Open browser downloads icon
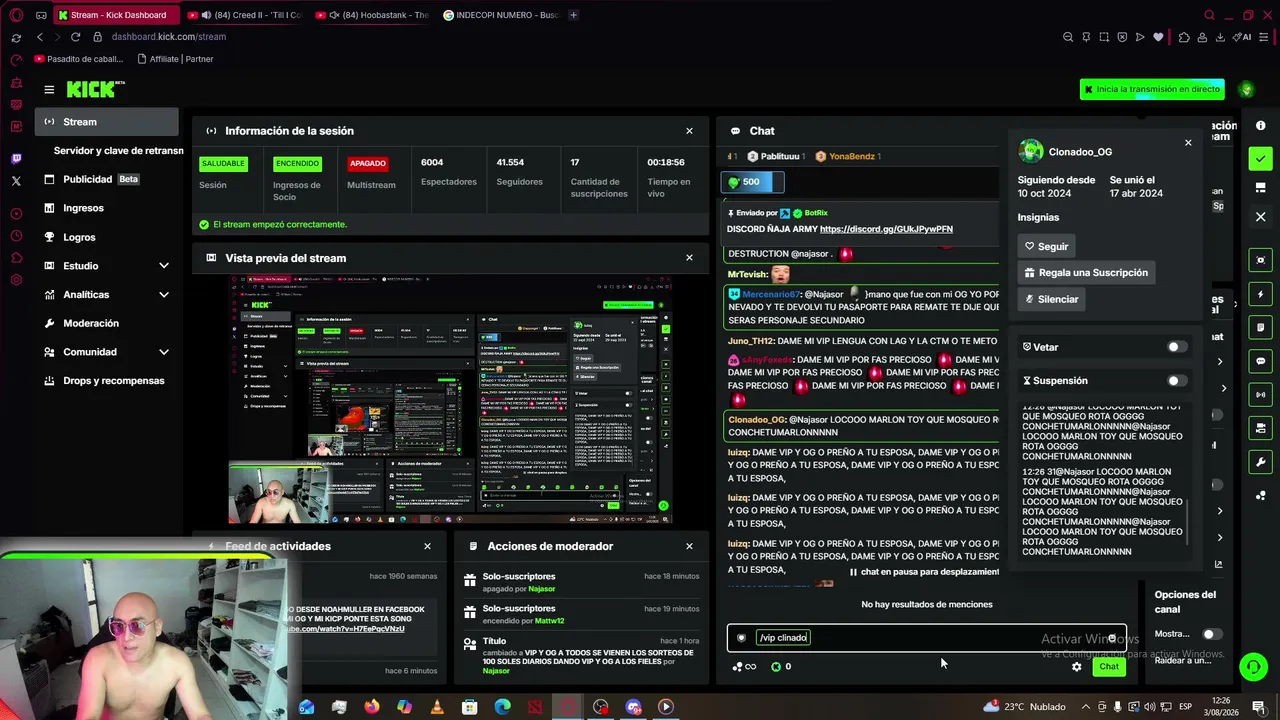The image size is (1280, 720). point(1219,37)
